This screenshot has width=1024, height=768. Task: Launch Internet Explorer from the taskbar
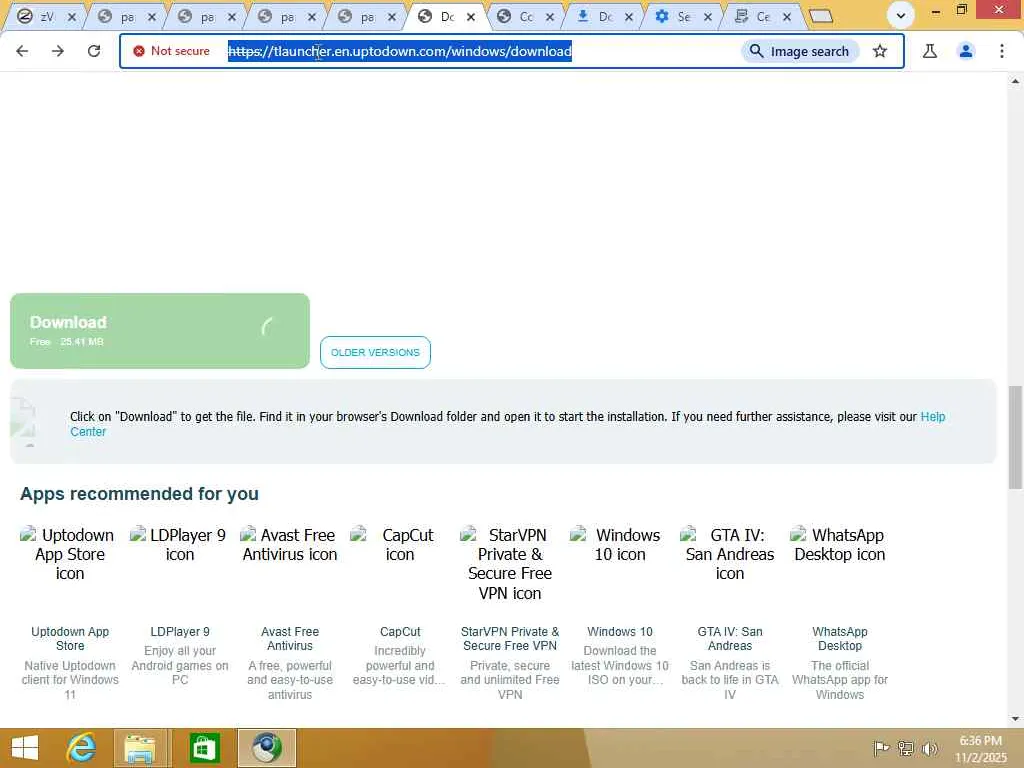(x=82, y=748)
